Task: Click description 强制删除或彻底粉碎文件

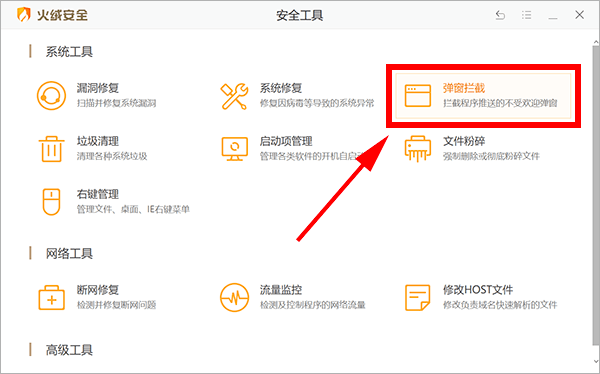Action: [x=491, y=156]
